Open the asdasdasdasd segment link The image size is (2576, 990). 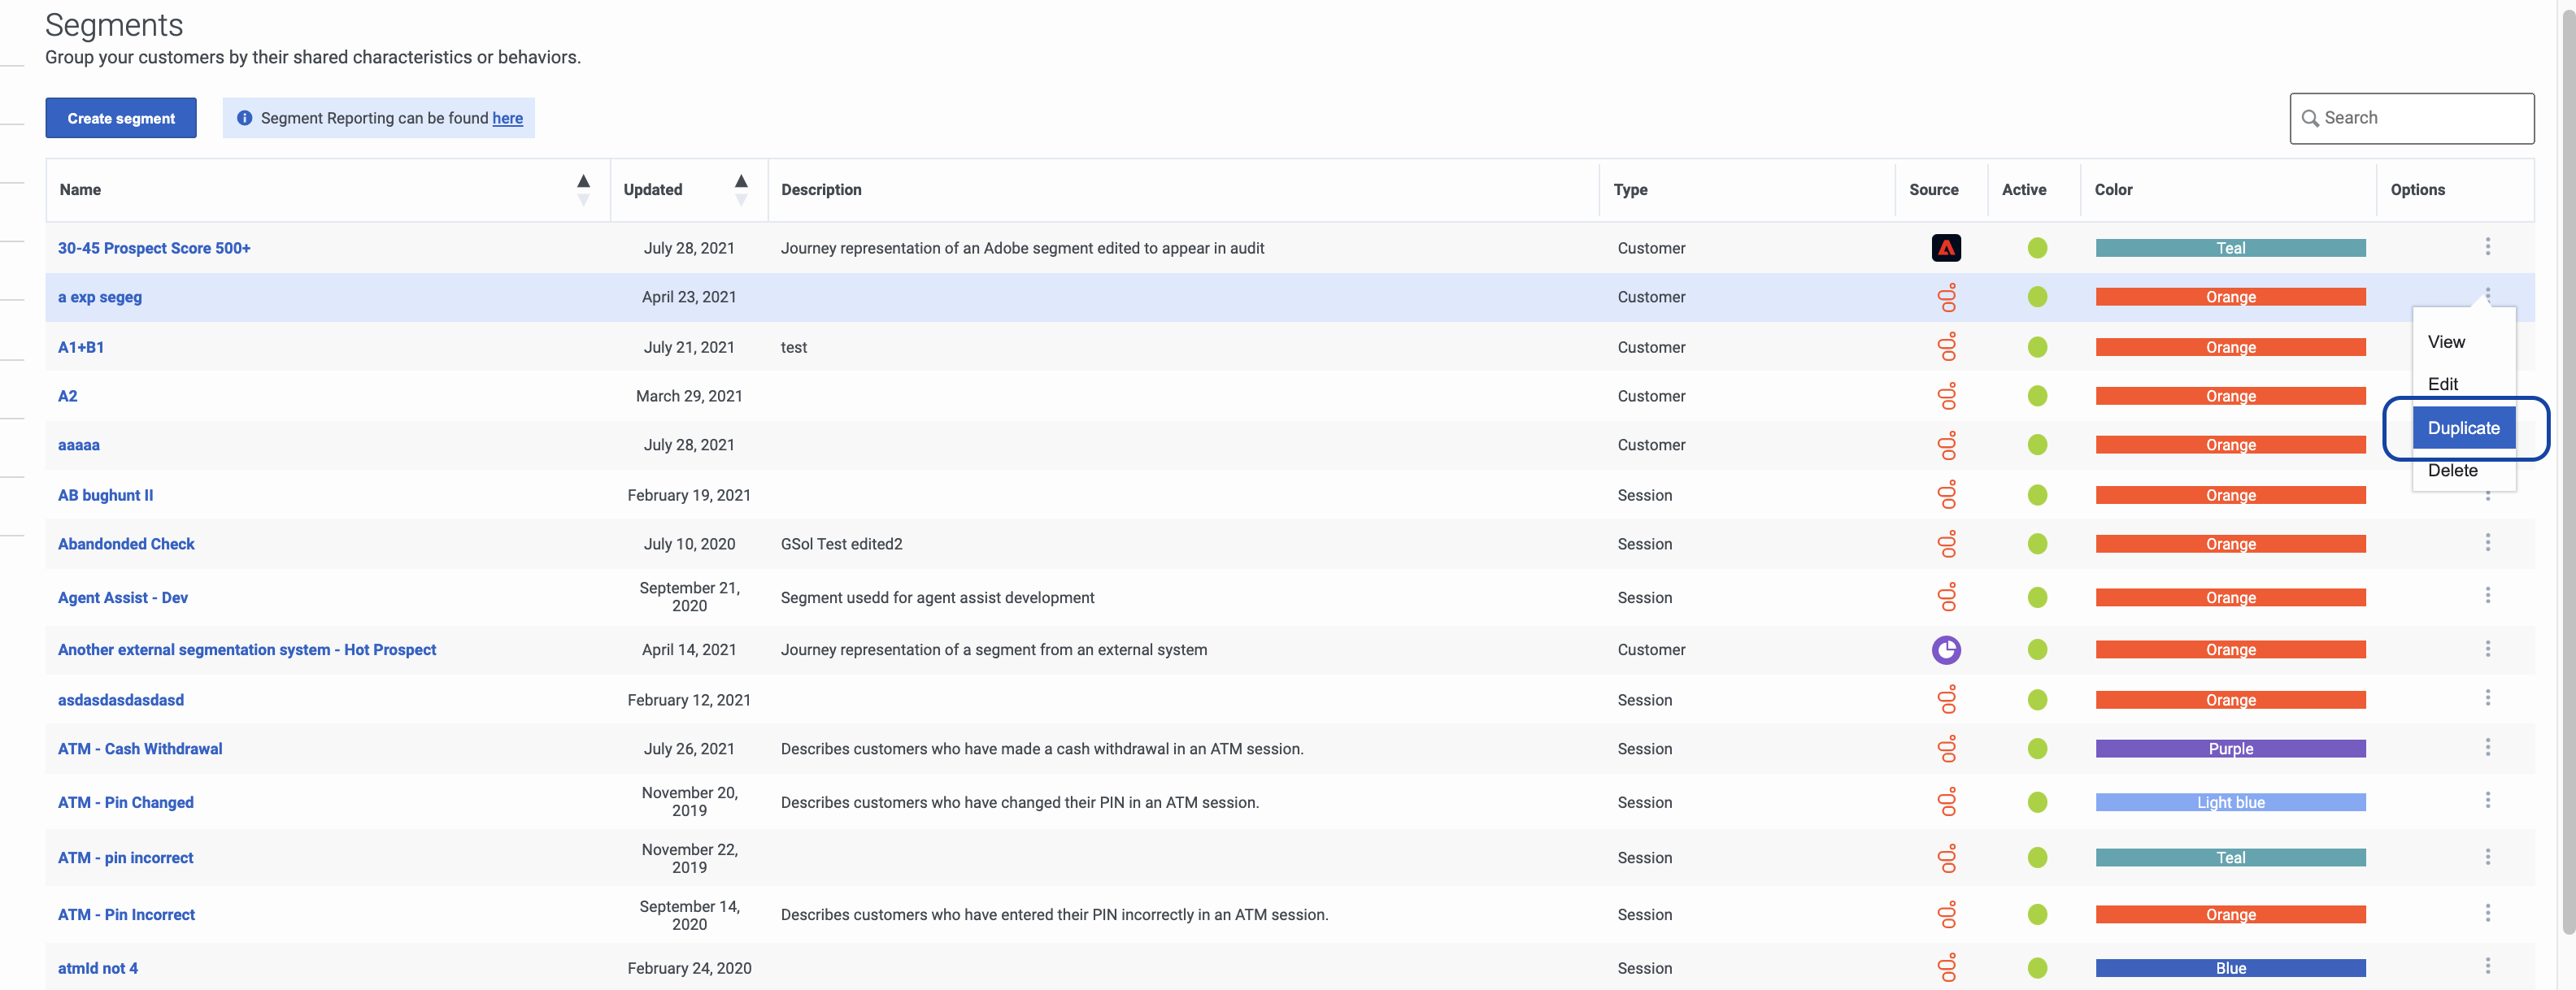coord(121,700)
